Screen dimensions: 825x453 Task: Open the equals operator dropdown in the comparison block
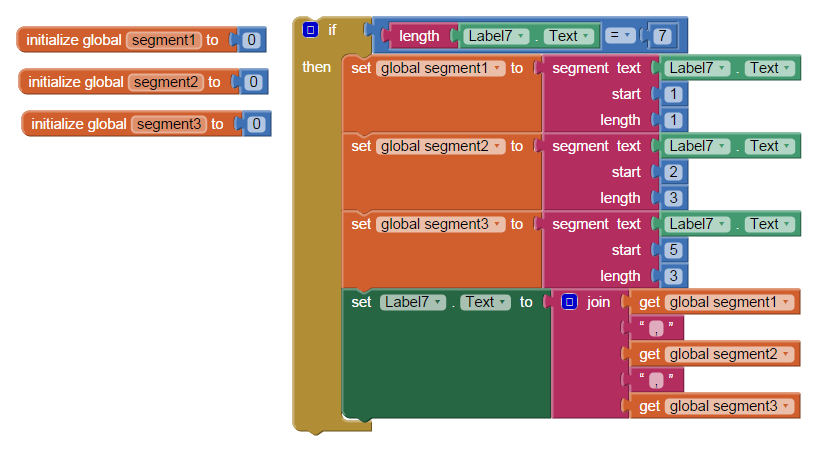click(620, 35)
